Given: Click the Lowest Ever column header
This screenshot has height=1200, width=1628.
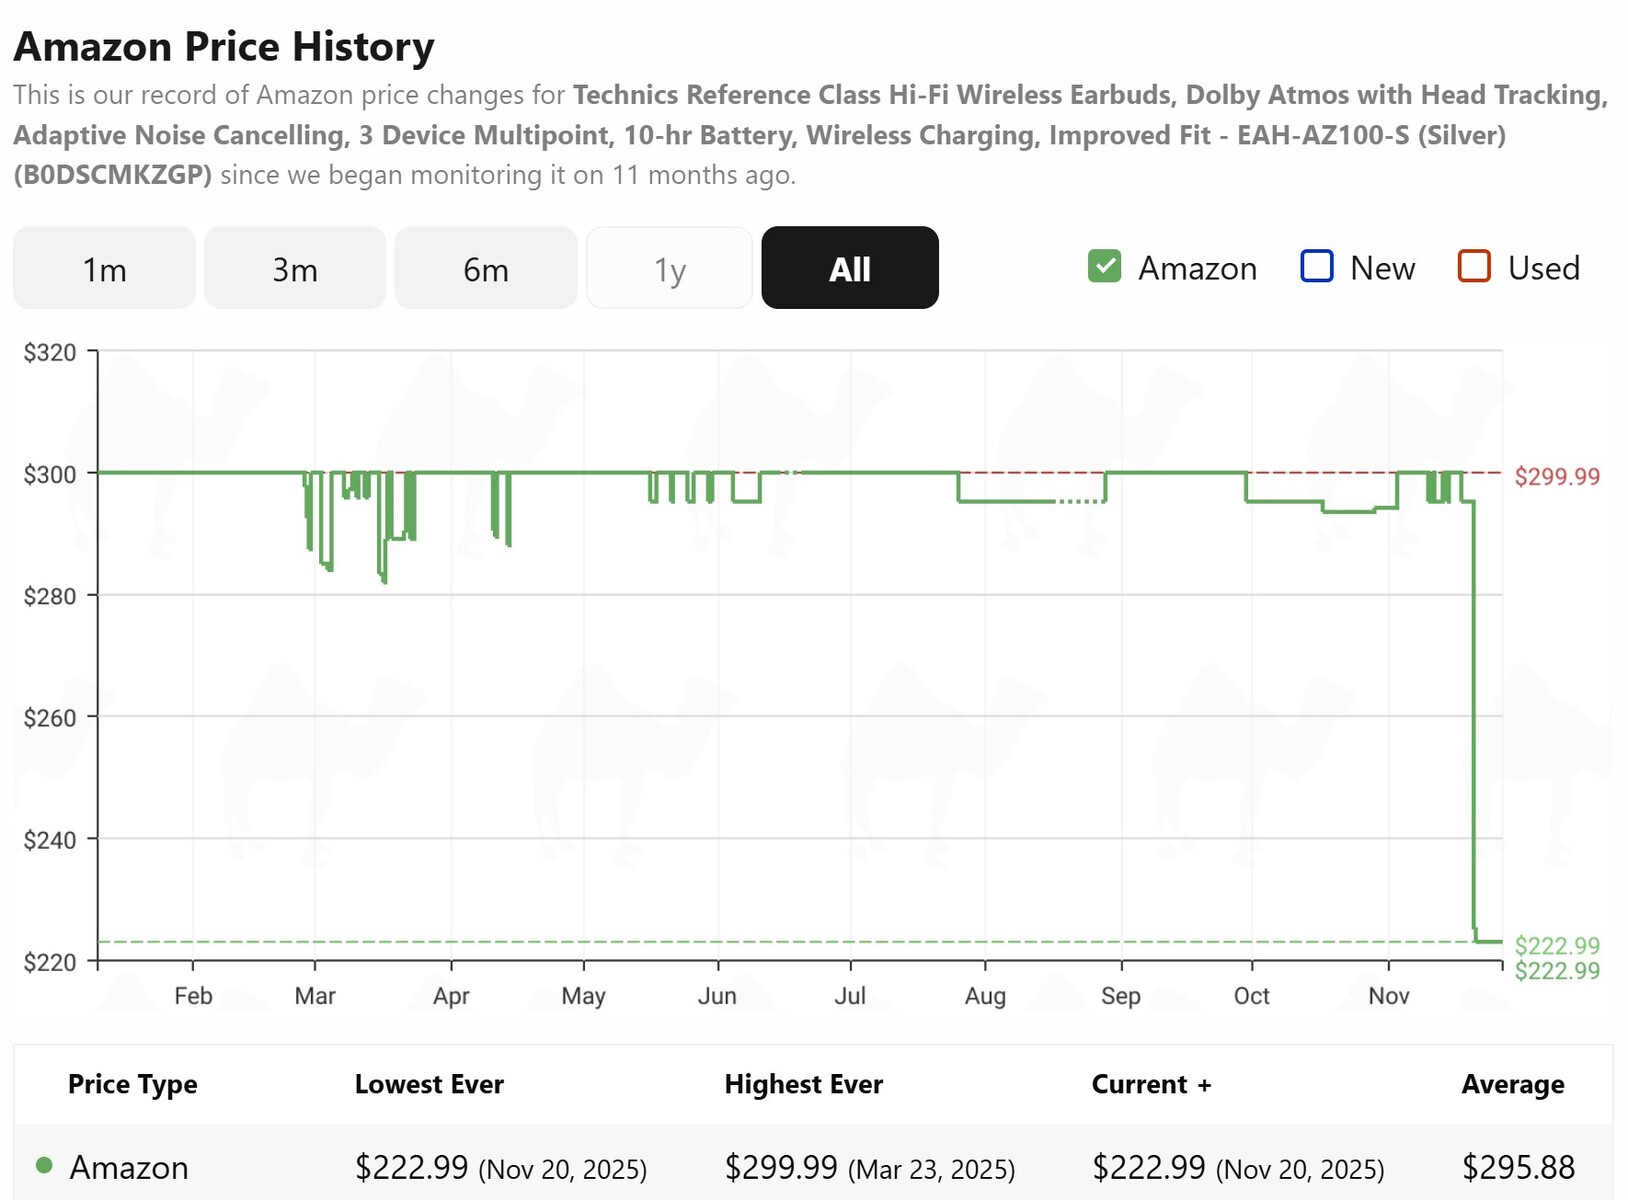Looking at the screenshot, I should [x=429, y=1085].
